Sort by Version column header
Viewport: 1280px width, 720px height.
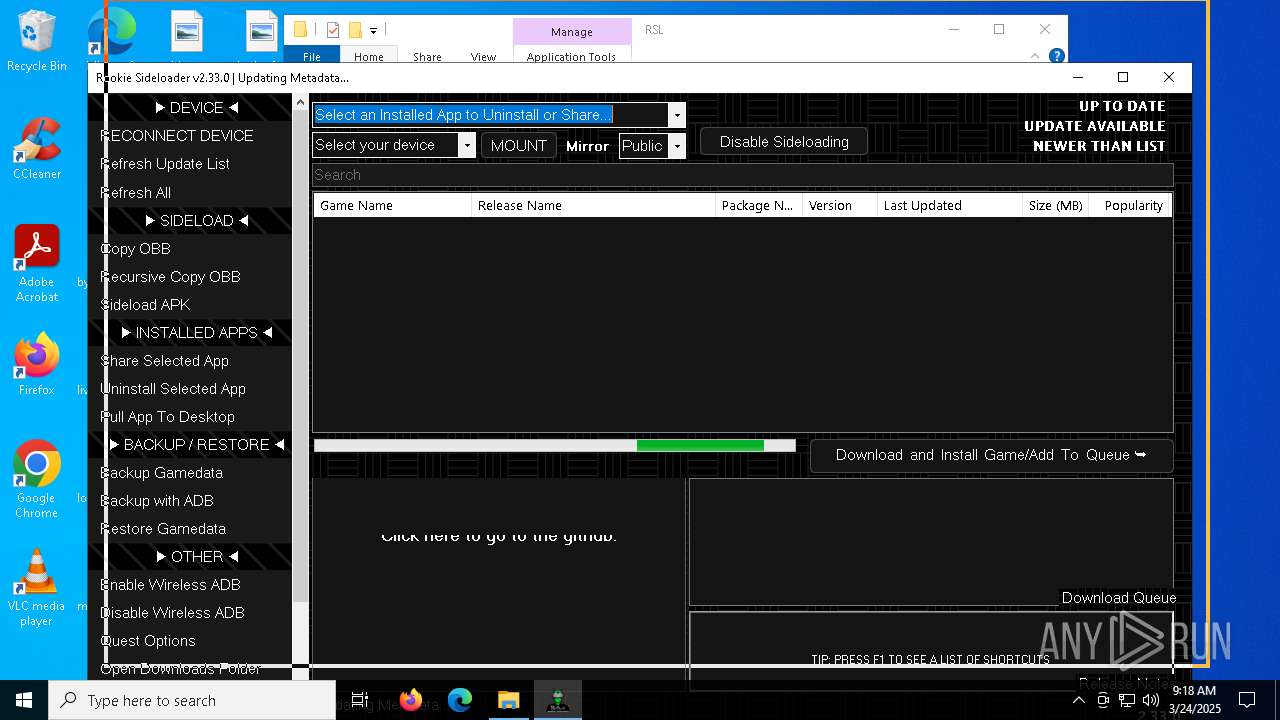point(839,205)
